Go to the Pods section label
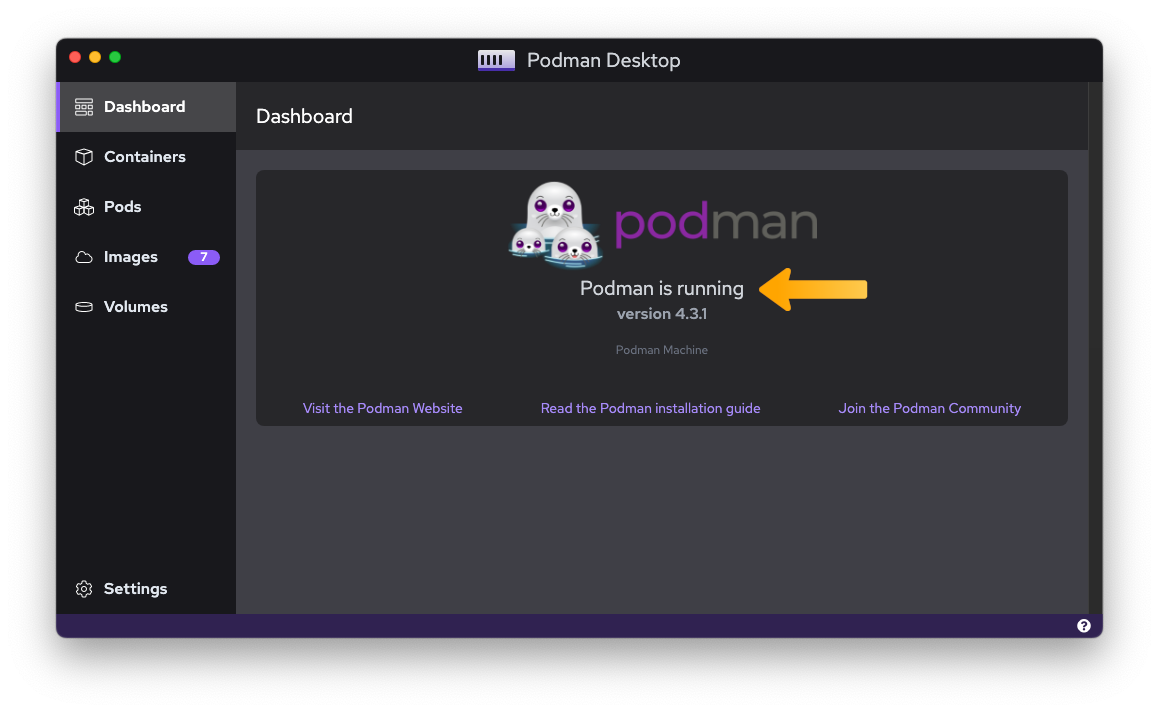This screenshot has width=1159, height=712. (x=123, y=207)
